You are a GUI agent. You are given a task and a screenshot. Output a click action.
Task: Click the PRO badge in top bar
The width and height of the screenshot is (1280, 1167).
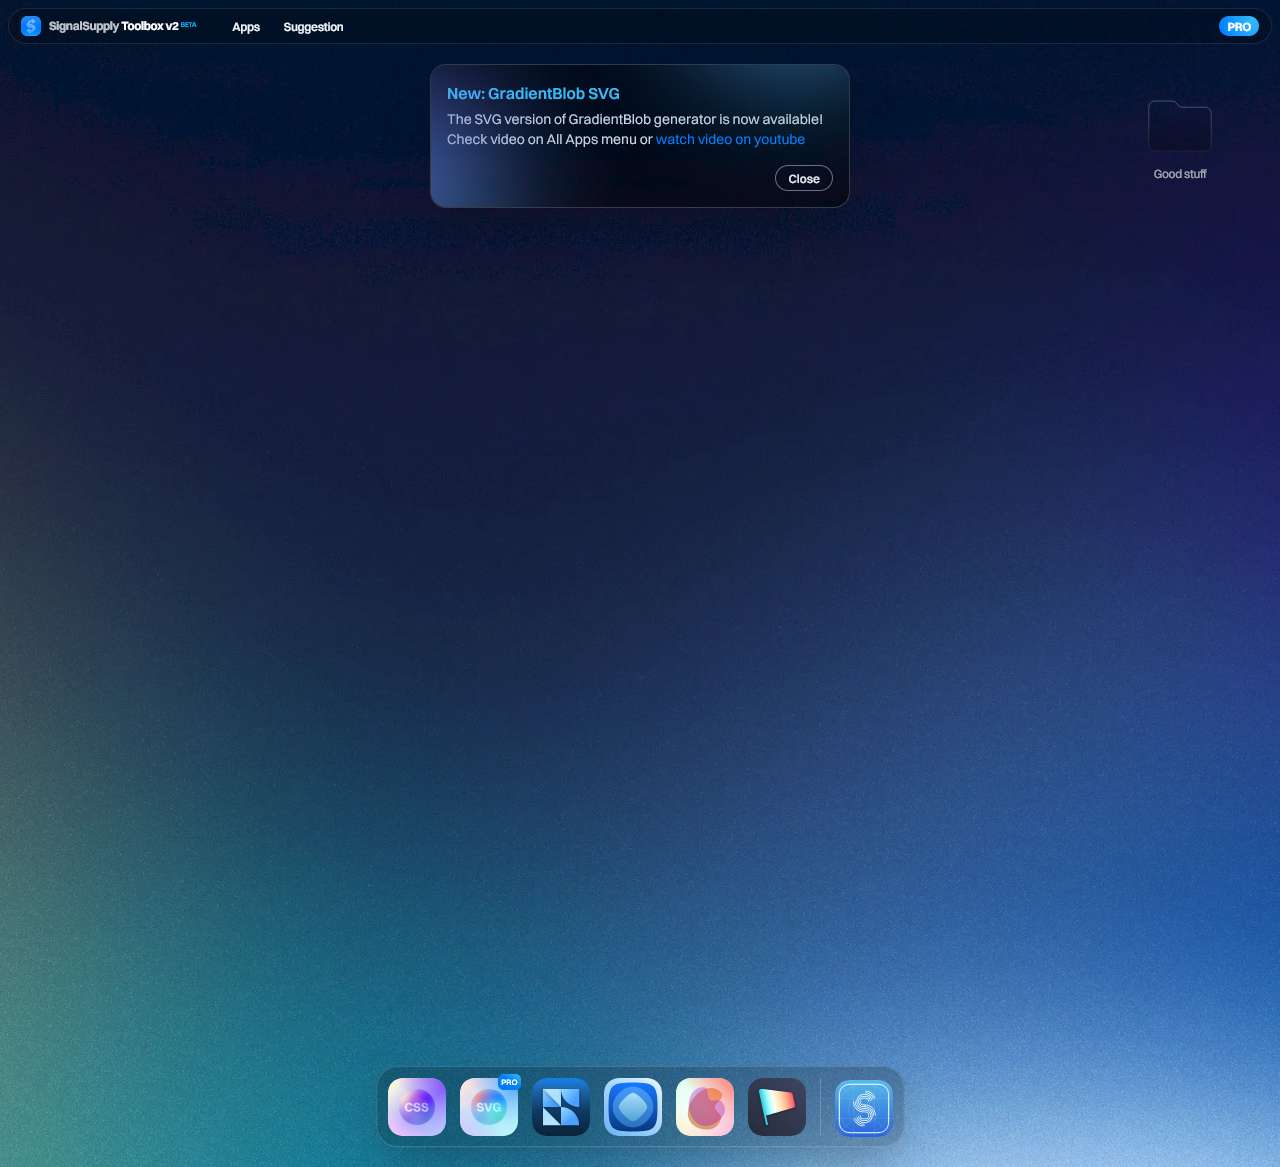(1239, 27)
